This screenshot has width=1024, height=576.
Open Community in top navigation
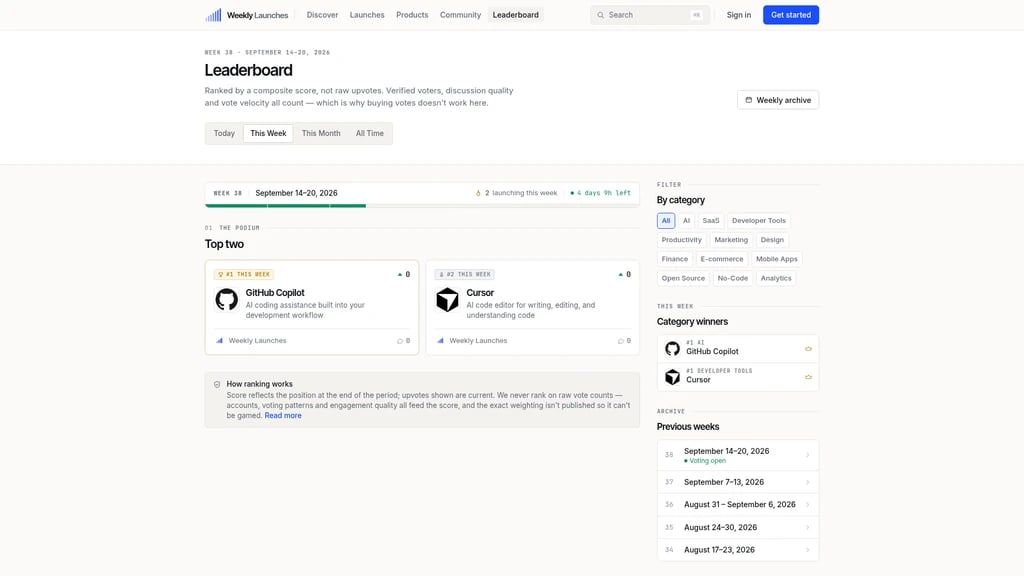pyautogui.click(x=460, y=15)
